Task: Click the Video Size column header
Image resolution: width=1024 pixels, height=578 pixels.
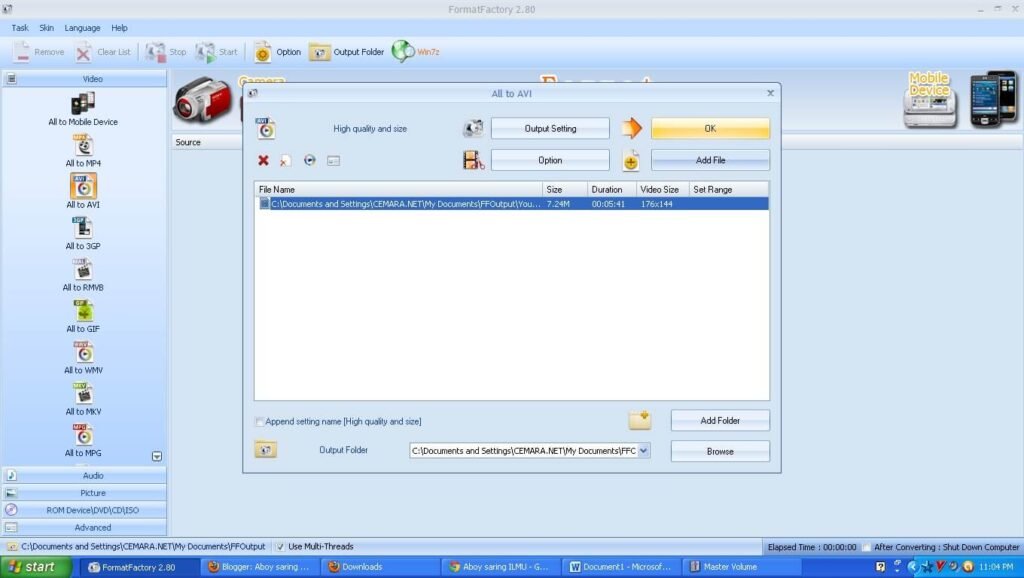Action: (x=662, y=189)
